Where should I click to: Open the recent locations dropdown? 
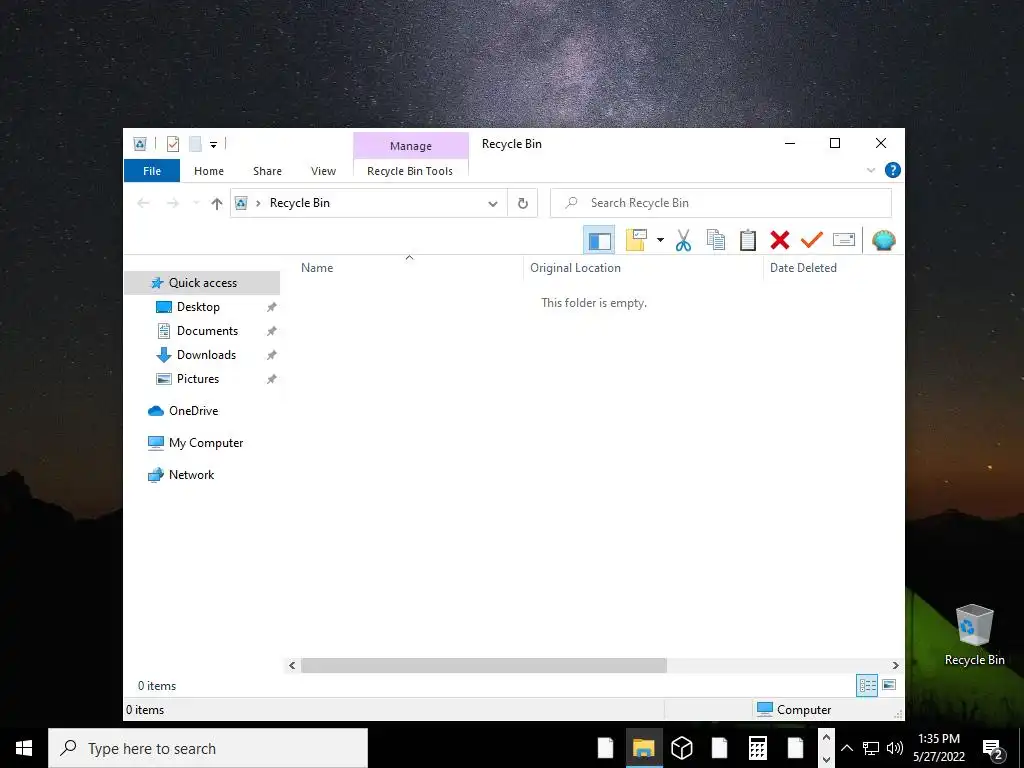pyautogui.click(x=196, y=203)
